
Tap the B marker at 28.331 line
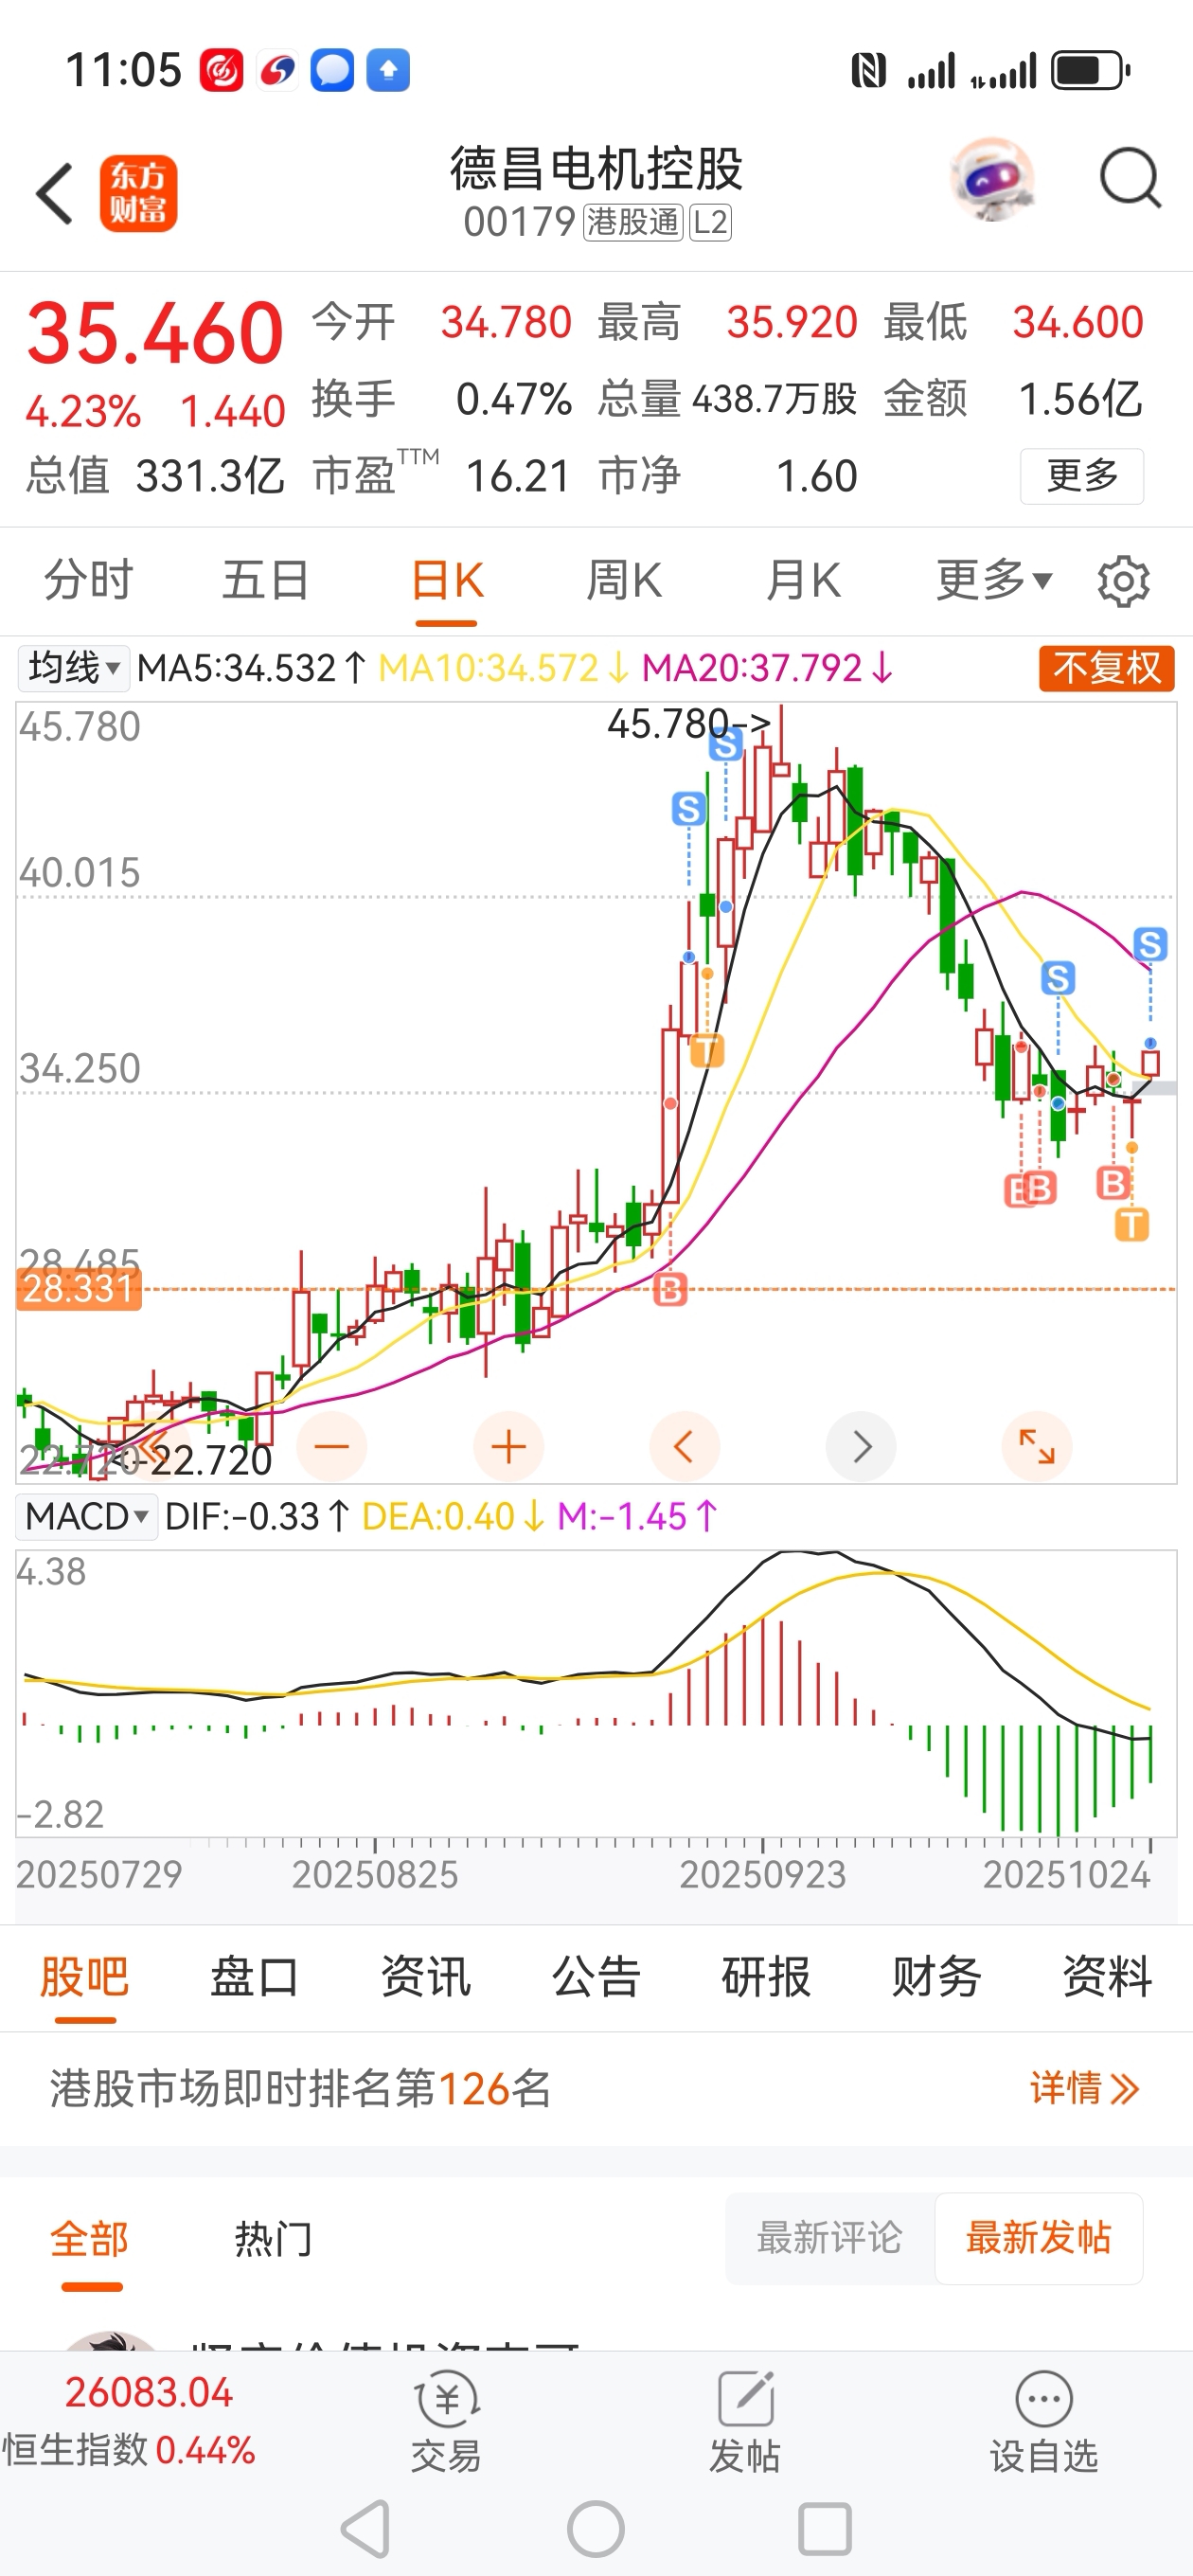coord(670,1289)
